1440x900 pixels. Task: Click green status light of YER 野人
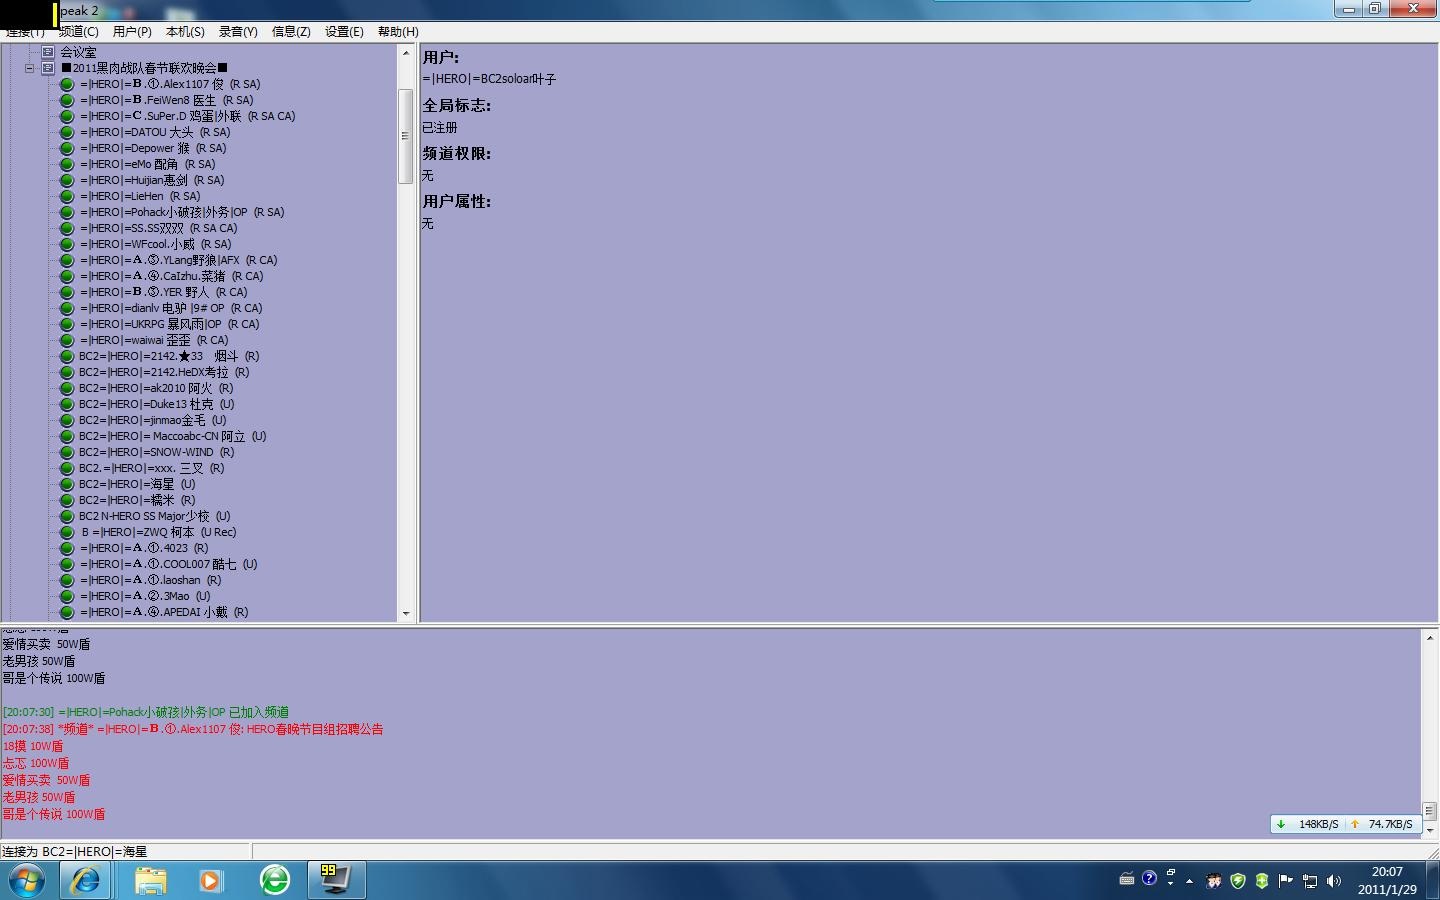67,292
